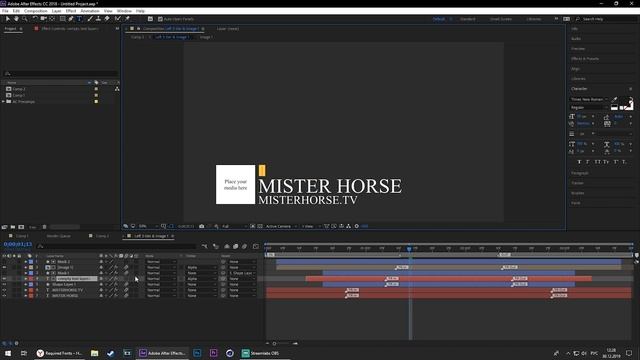Click the All Caps text style button

(598, 162)
